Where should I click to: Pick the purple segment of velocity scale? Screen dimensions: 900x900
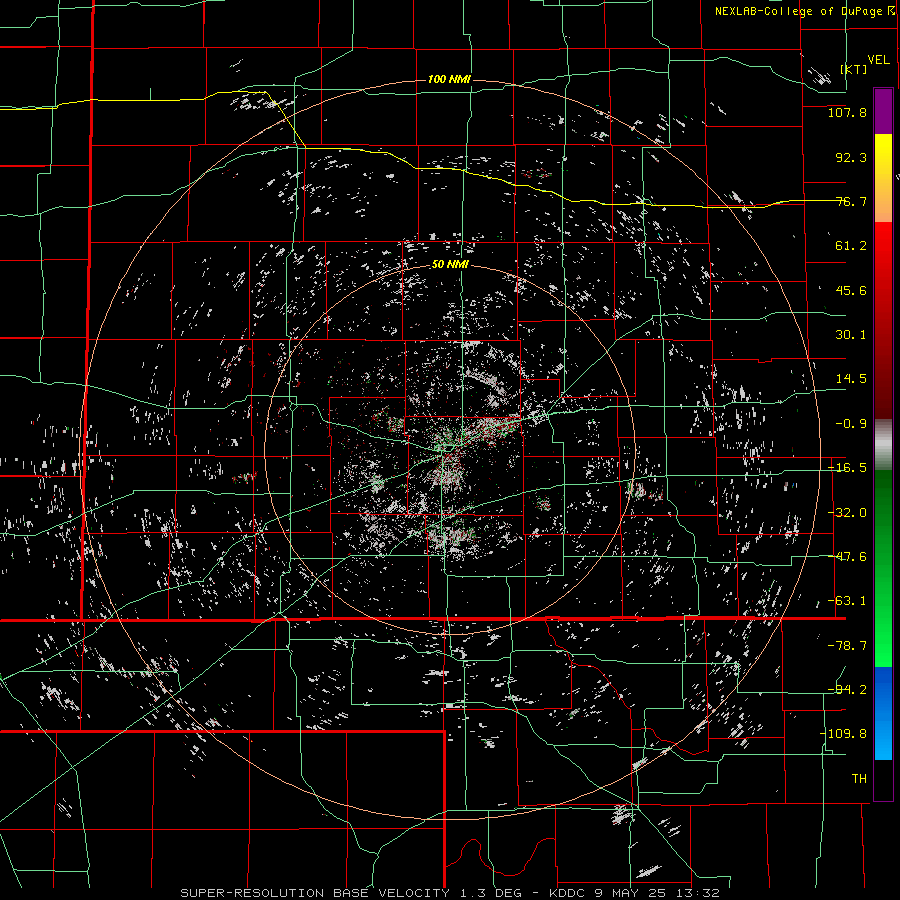coord(883,111)
